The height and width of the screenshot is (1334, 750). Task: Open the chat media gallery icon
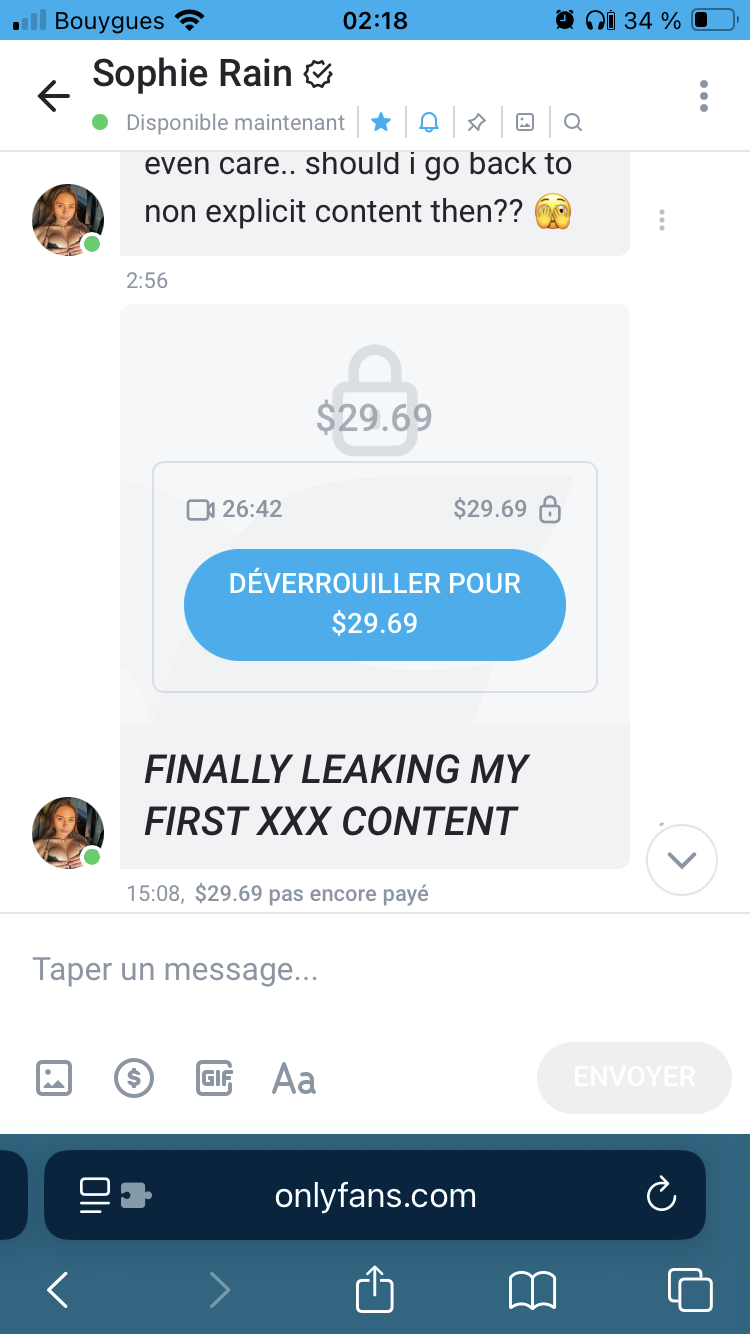(x=525, y=122)
